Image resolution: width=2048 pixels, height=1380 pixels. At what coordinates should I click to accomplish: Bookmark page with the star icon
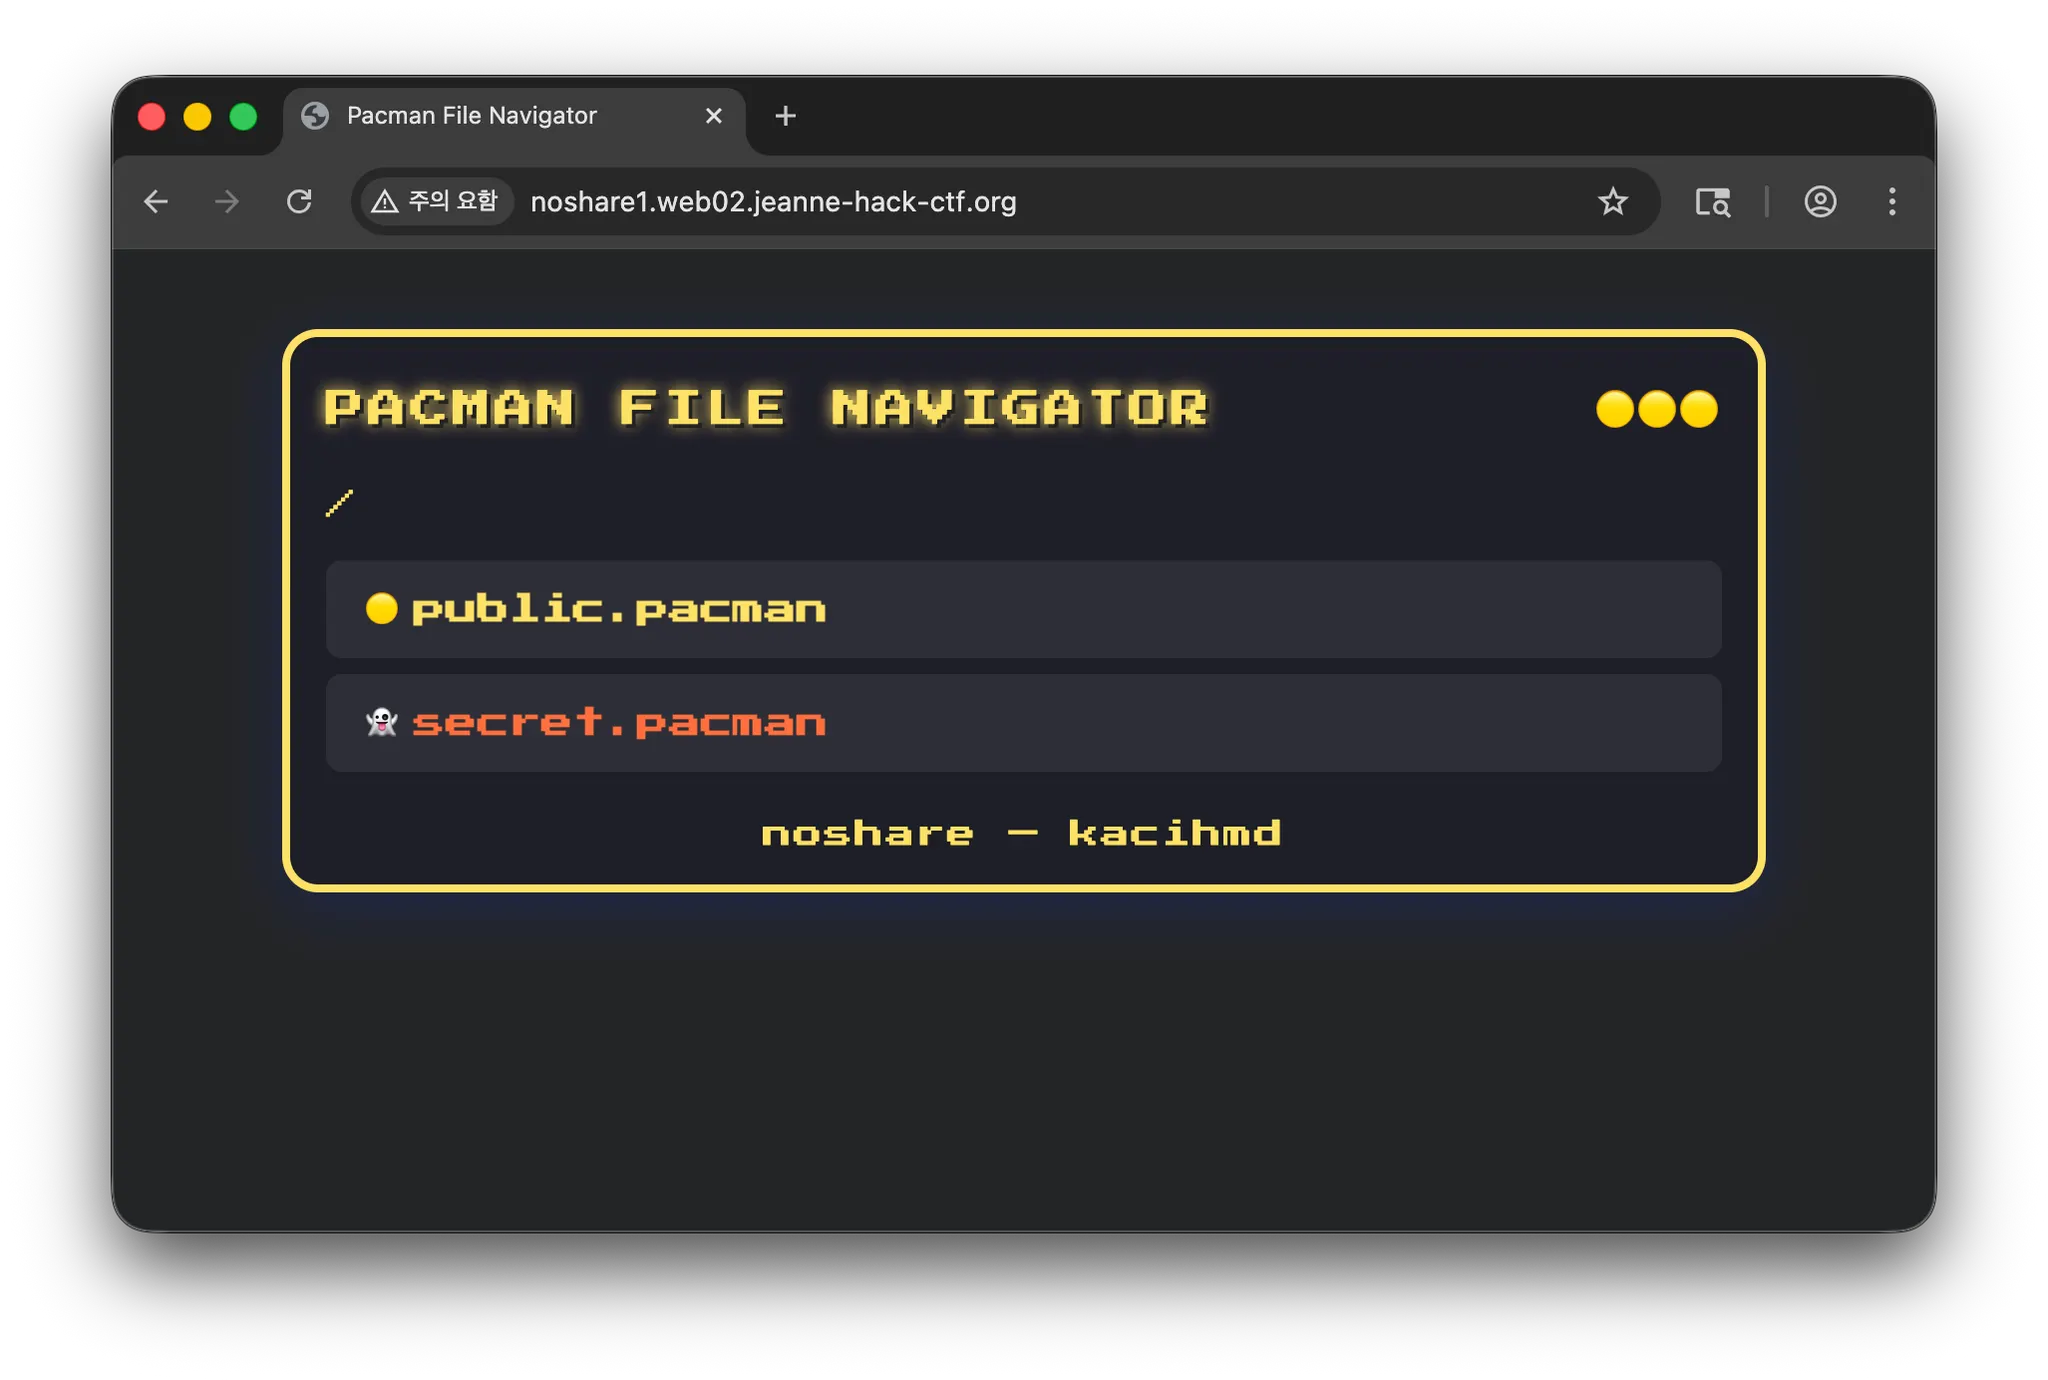1612,202
